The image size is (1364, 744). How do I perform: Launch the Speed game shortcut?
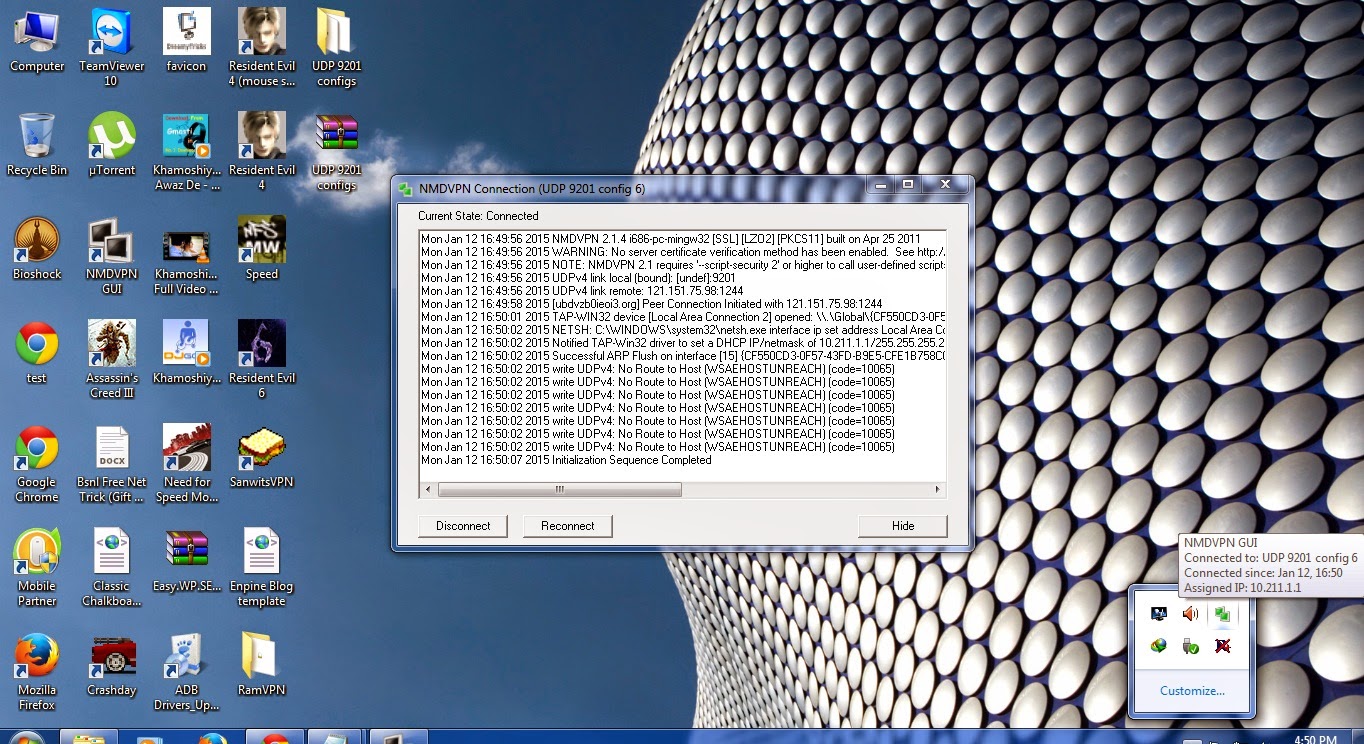[x=262, y=249]
